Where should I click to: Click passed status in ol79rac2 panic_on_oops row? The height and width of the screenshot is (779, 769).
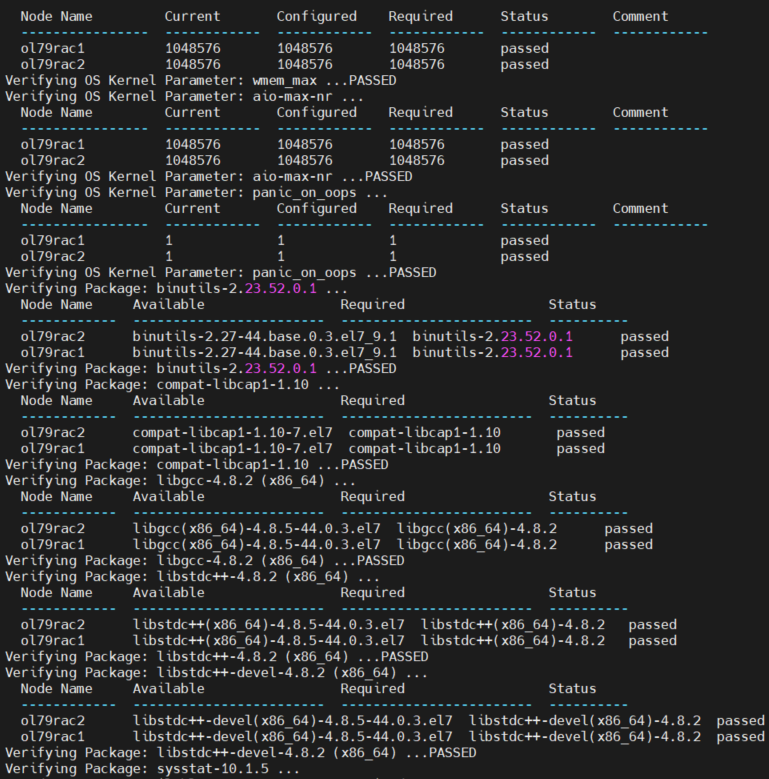tap(525, 257)
